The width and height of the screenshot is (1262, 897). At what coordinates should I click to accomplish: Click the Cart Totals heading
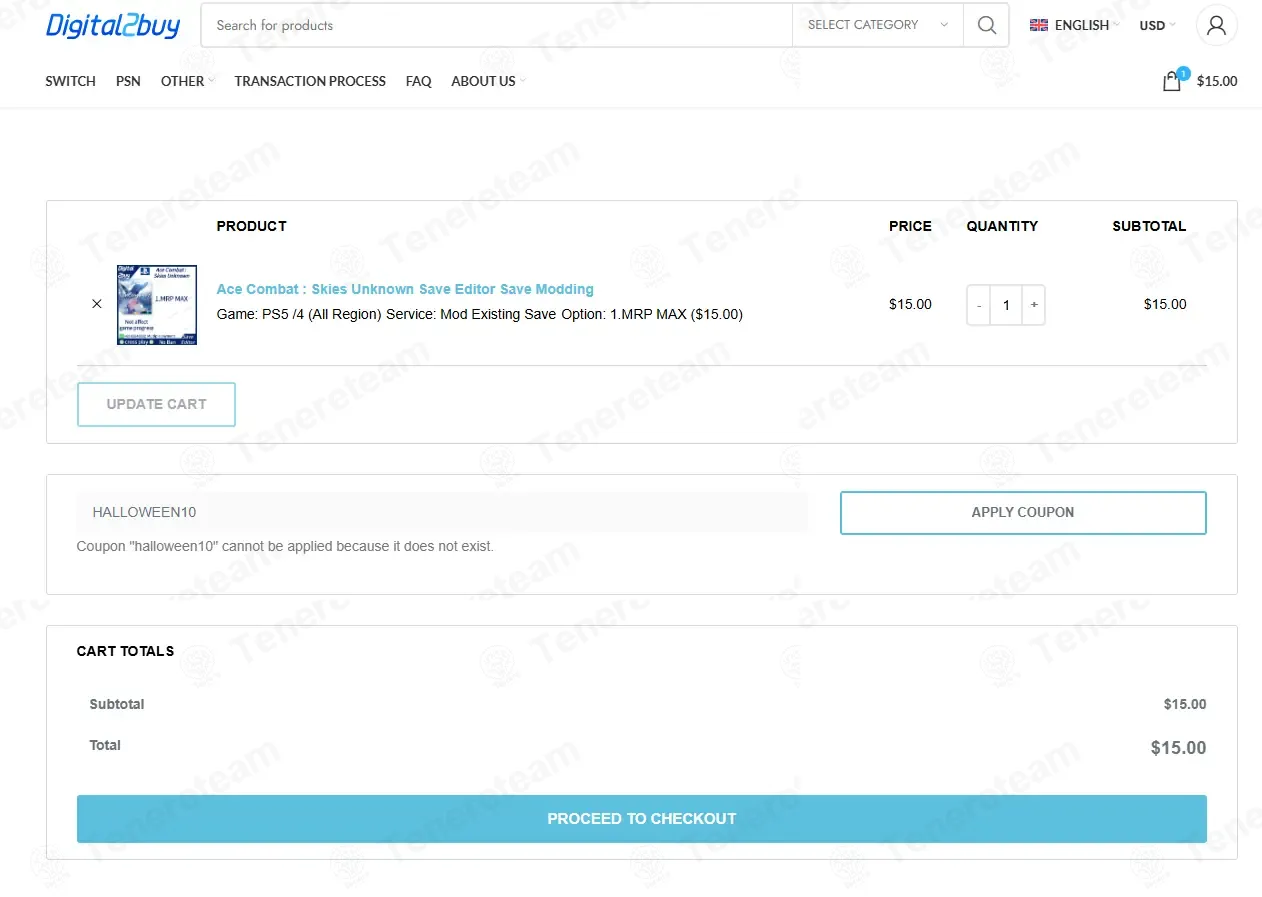click(x=126, y=651)
